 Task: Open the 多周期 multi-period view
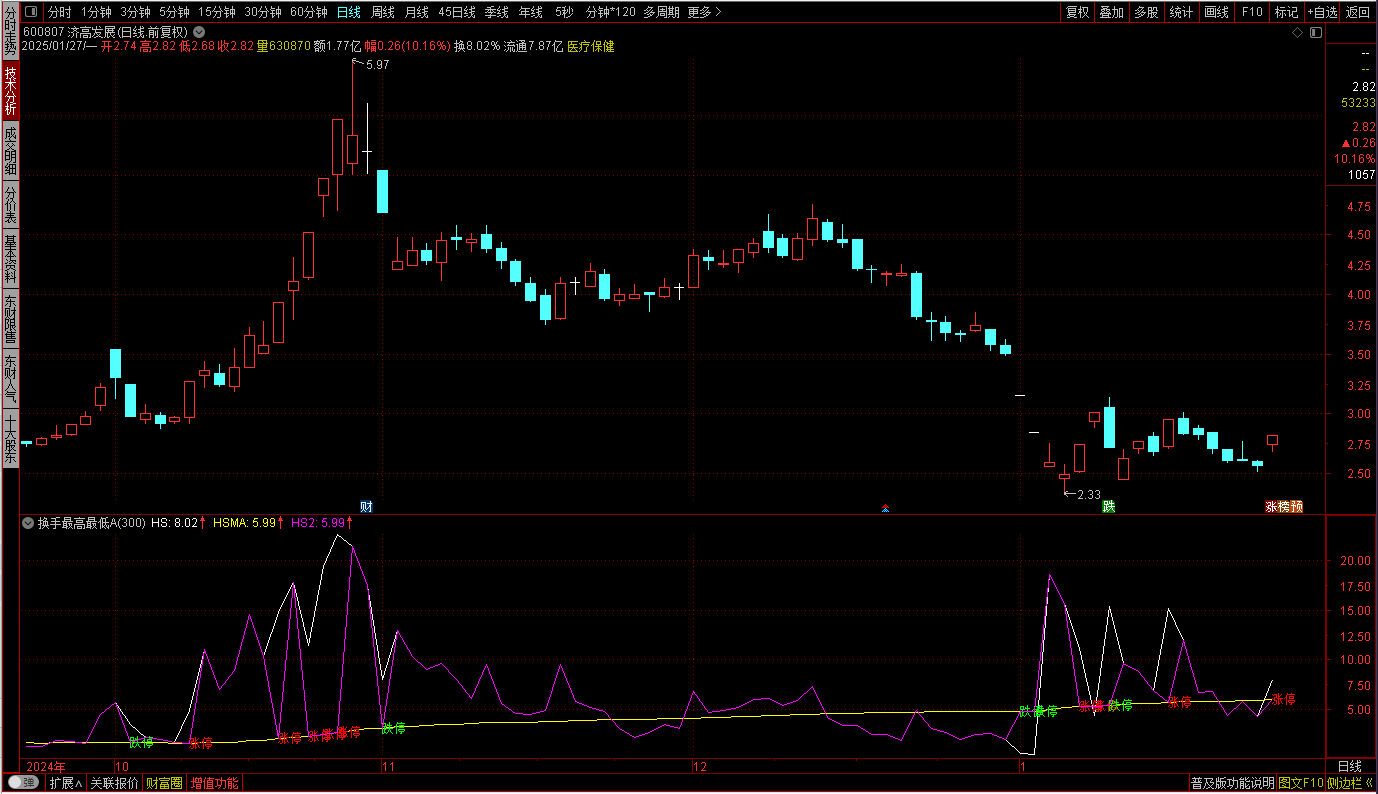[661, 12]
